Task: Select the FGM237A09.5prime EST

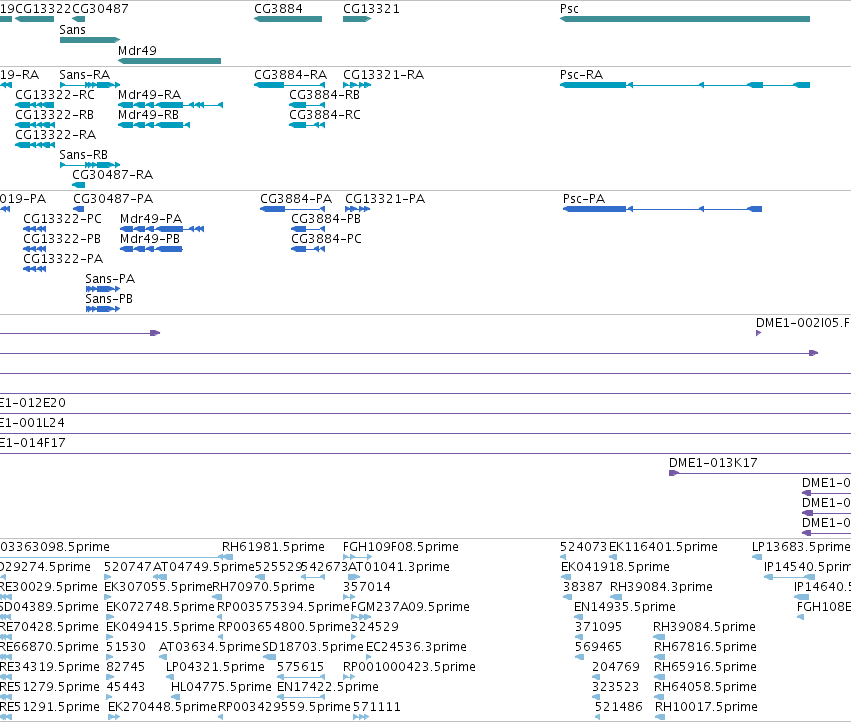Action: [361, 617]
